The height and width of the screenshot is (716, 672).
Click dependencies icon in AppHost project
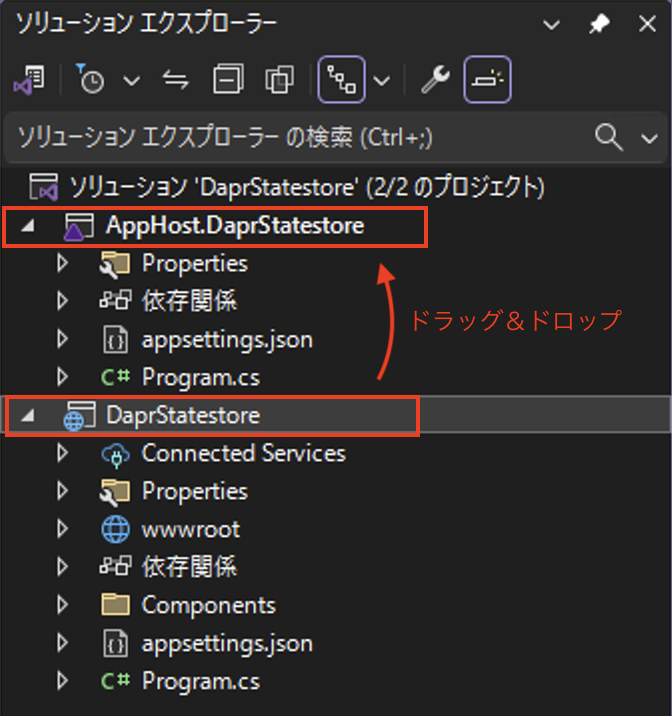point(116,300)
